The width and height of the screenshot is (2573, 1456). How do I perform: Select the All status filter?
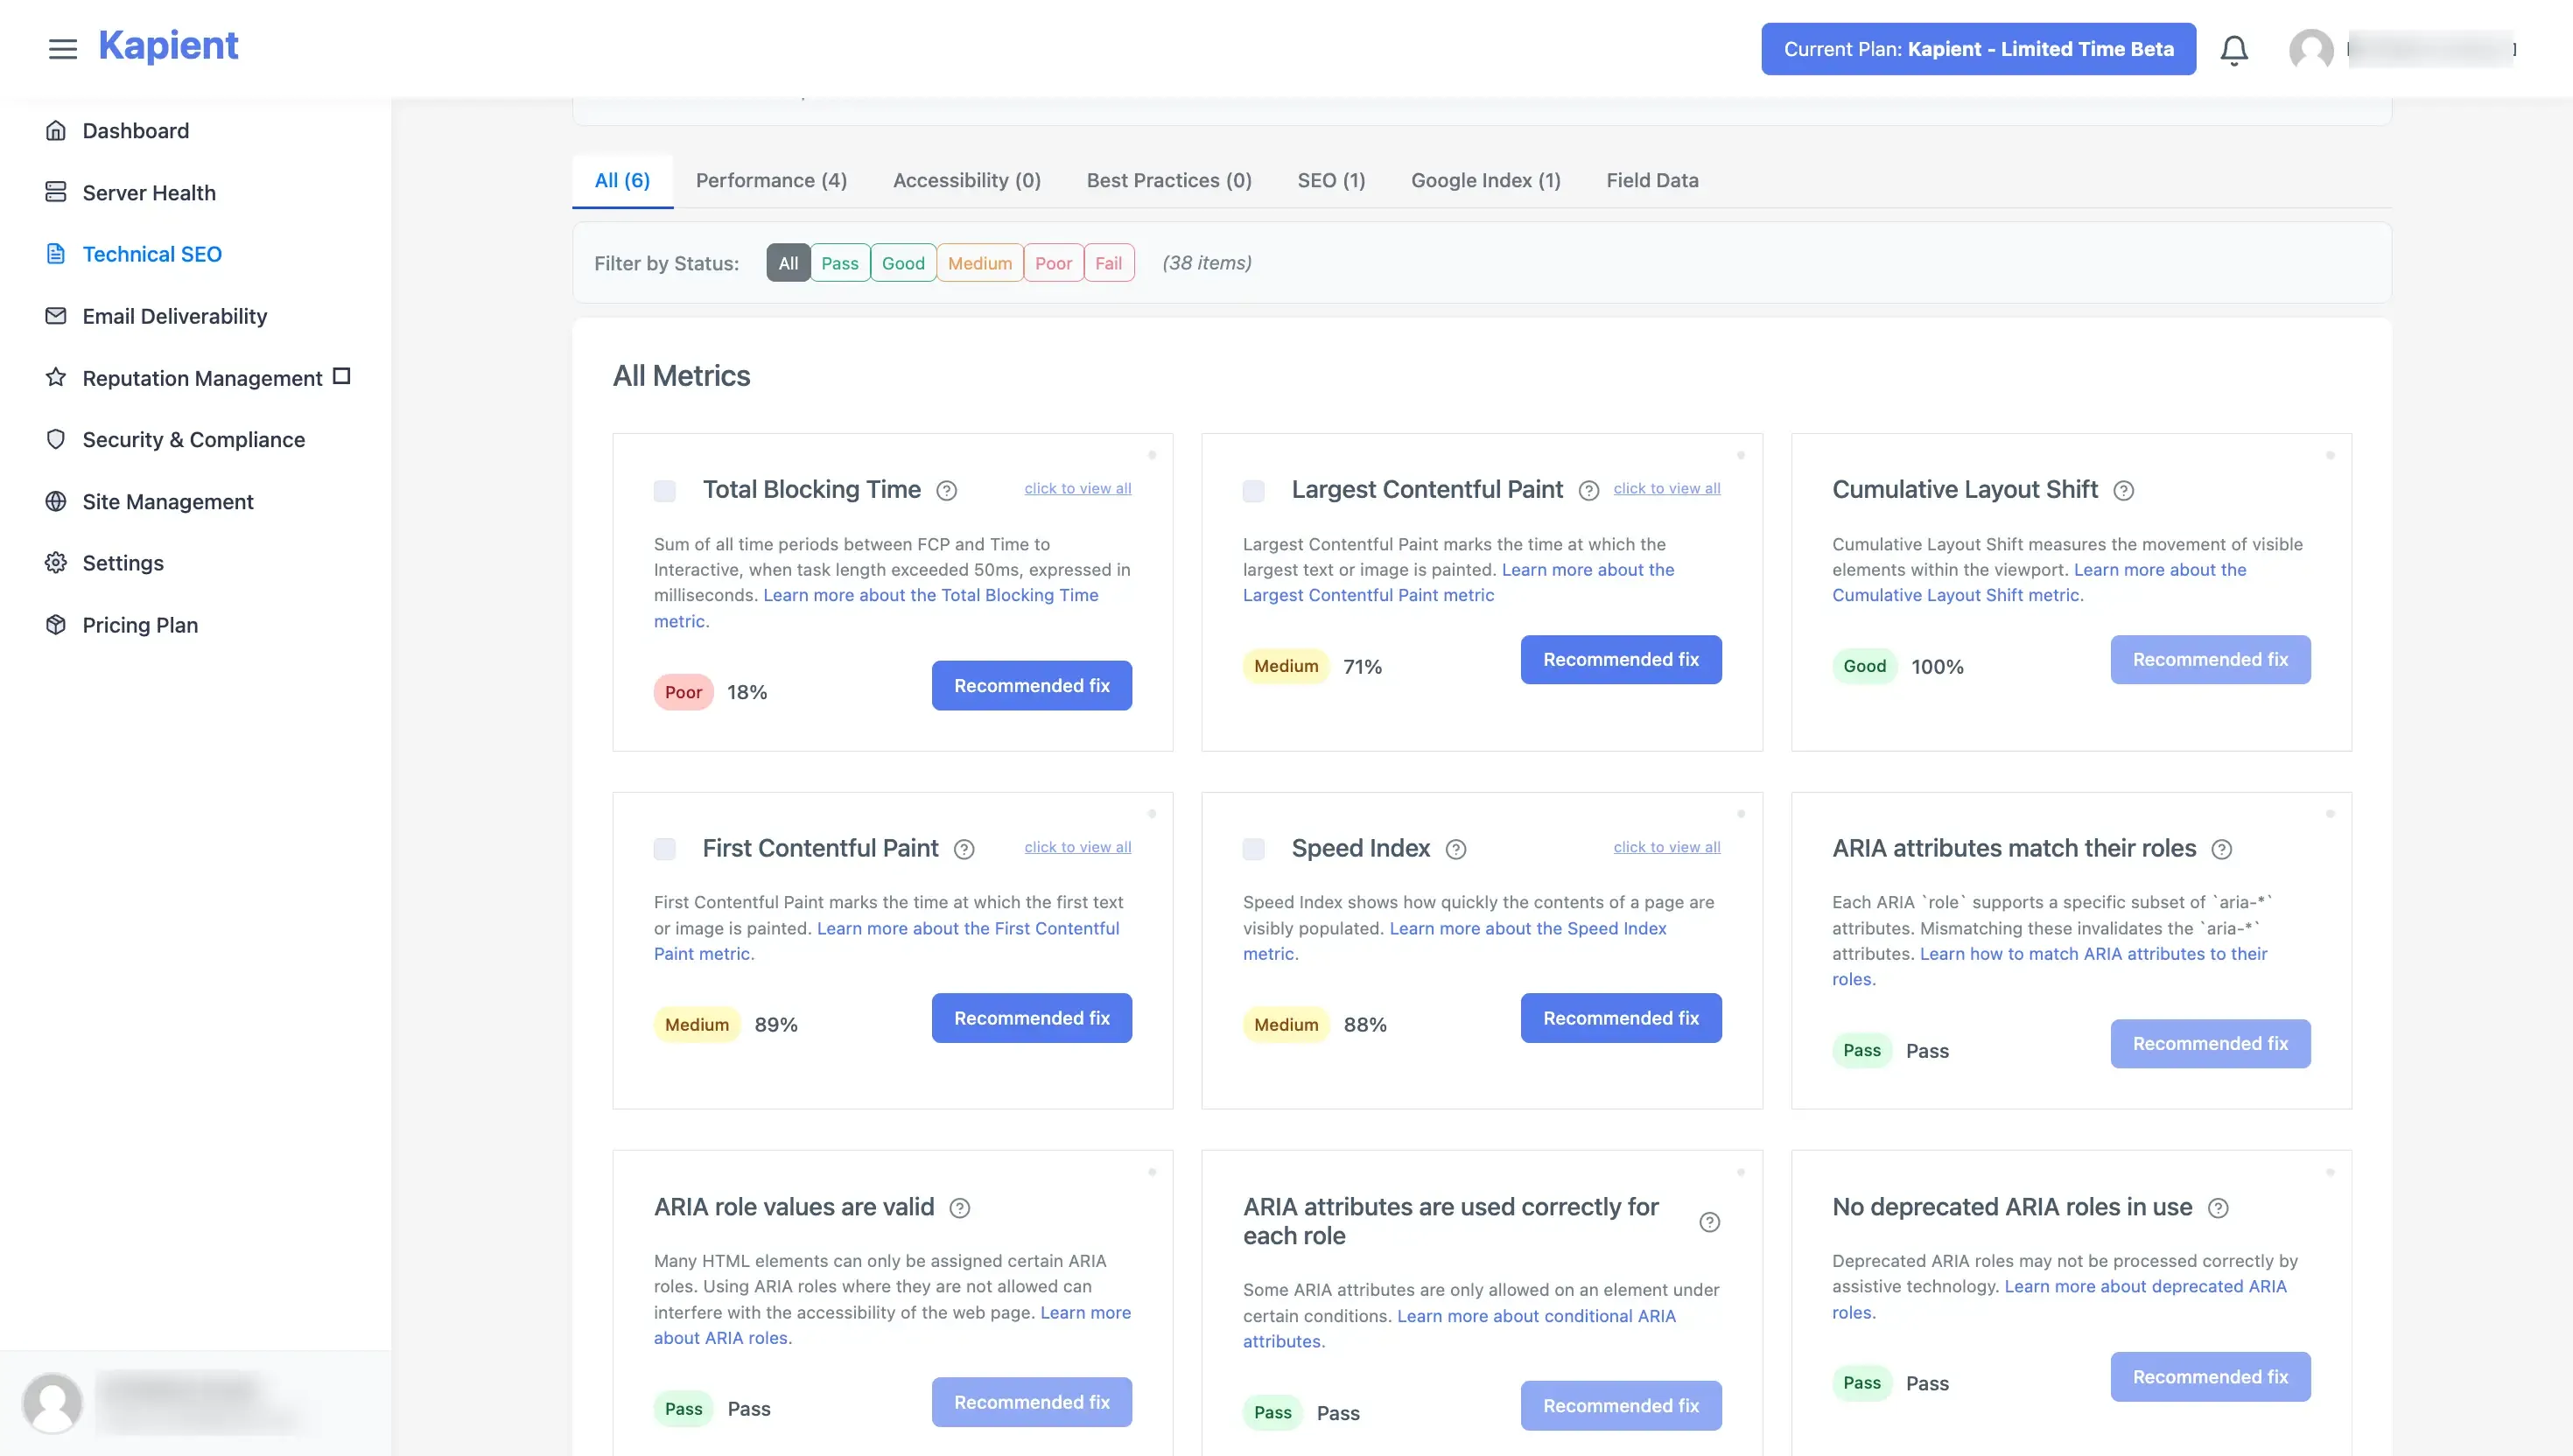pos(788,263)
